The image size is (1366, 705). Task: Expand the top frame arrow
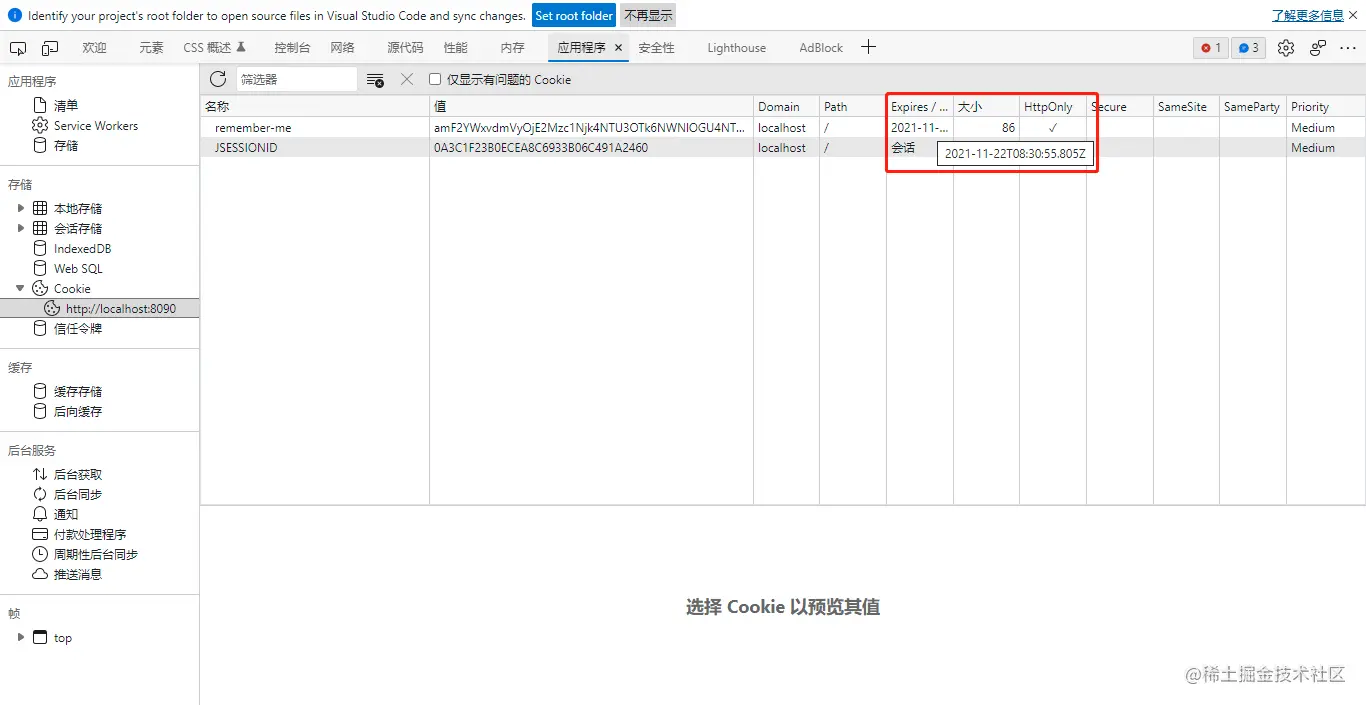point(20,637)
